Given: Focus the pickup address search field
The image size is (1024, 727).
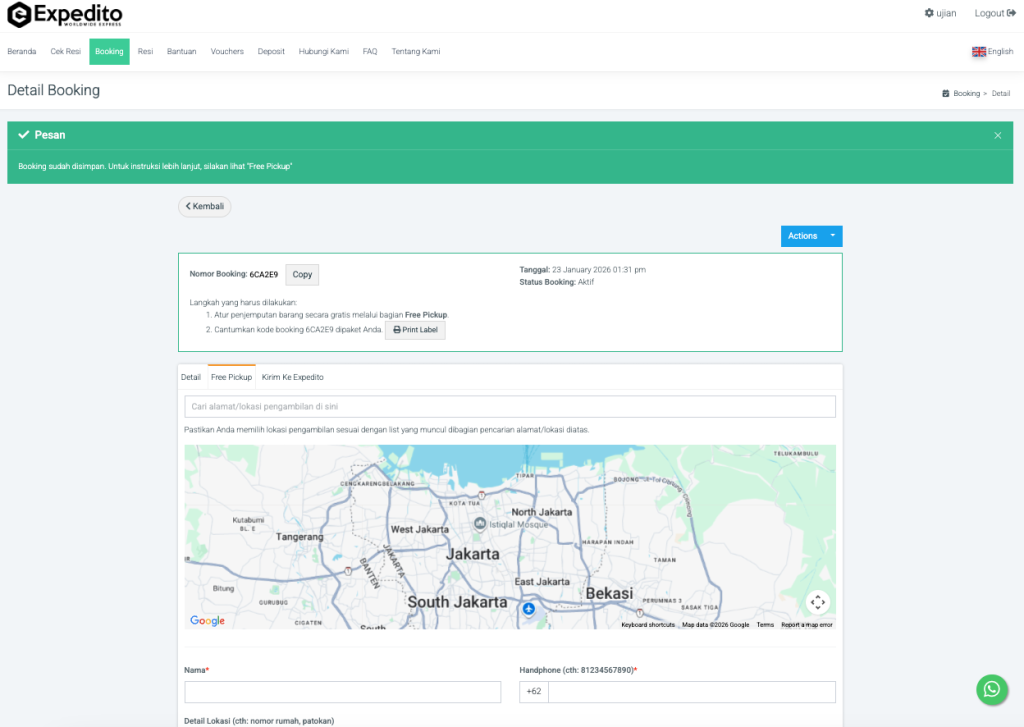Looking at the screenshot, I should [510, 407].
